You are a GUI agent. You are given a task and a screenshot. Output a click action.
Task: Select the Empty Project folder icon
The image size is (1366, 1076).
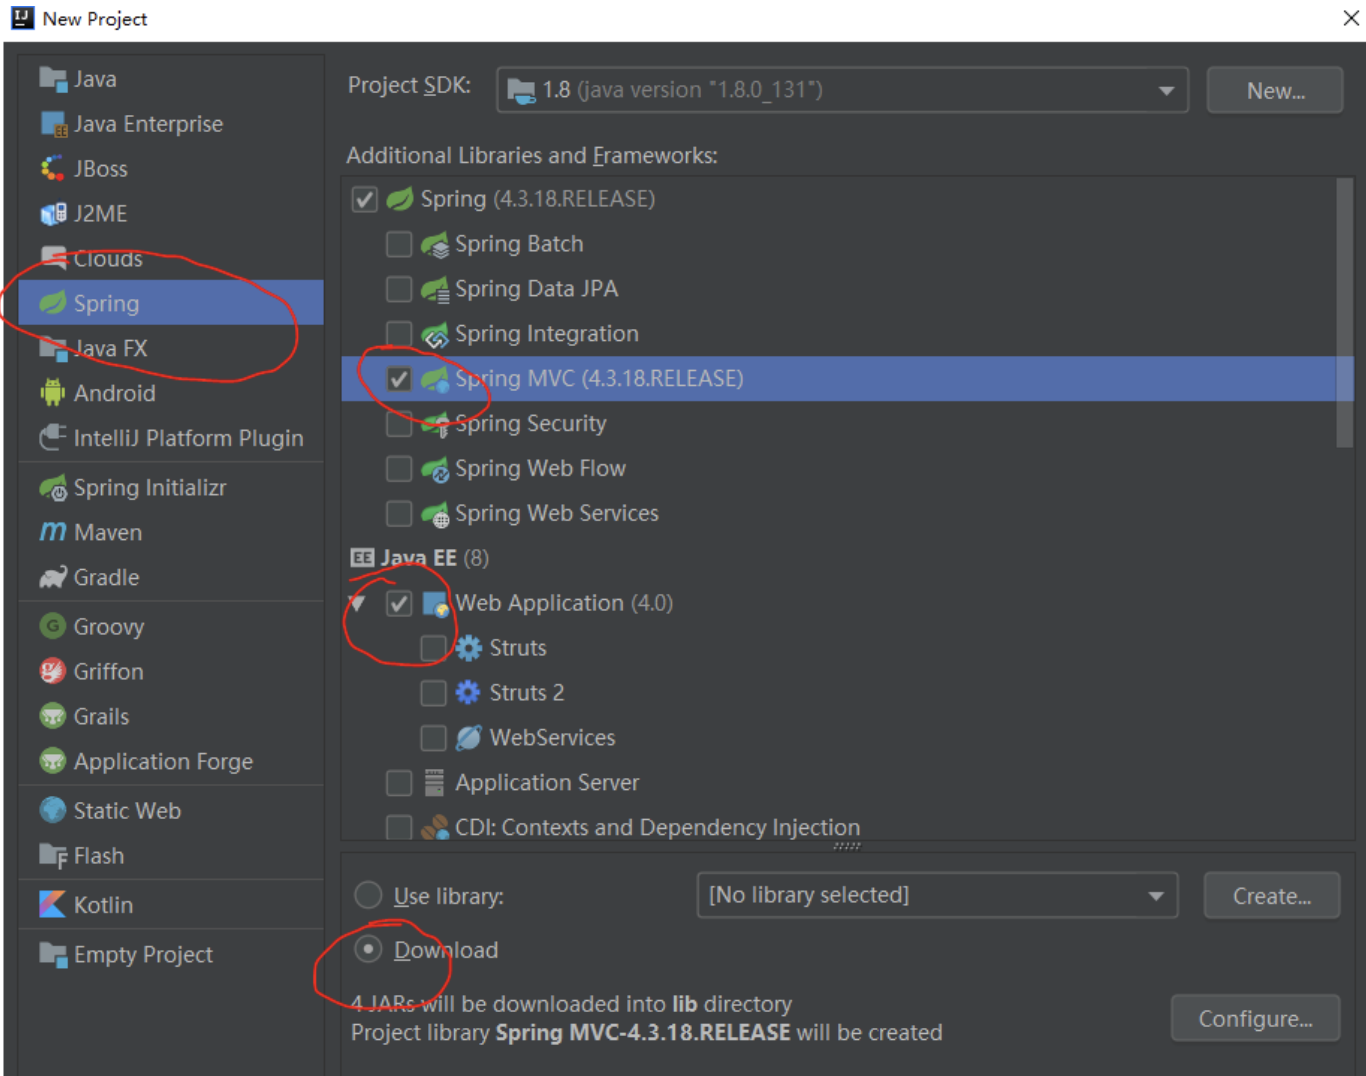tap(53, 955)
